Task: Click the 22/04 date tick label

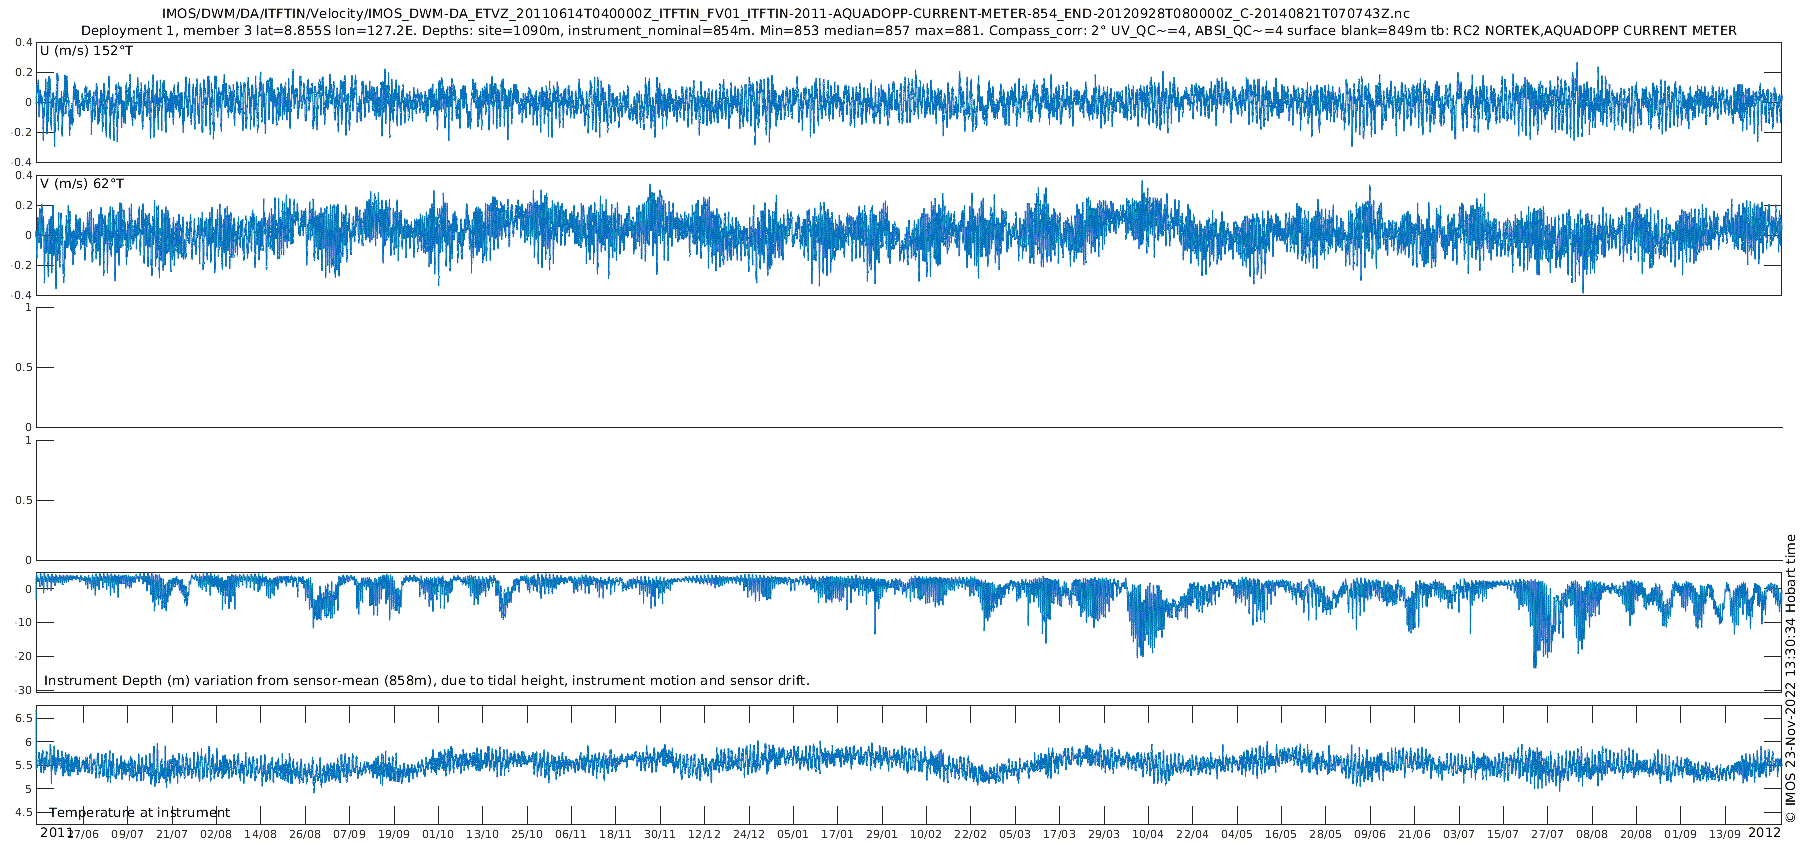Action: [x=1192, y=834]
